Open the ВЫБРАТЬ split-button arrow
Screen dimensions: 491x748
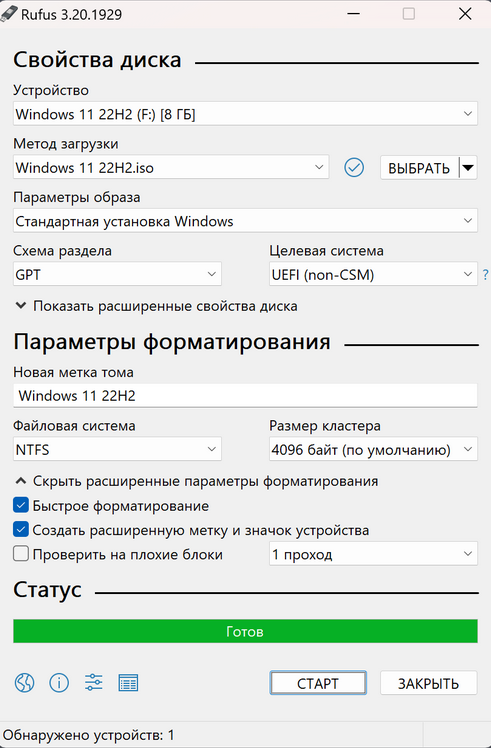(468, 167)
